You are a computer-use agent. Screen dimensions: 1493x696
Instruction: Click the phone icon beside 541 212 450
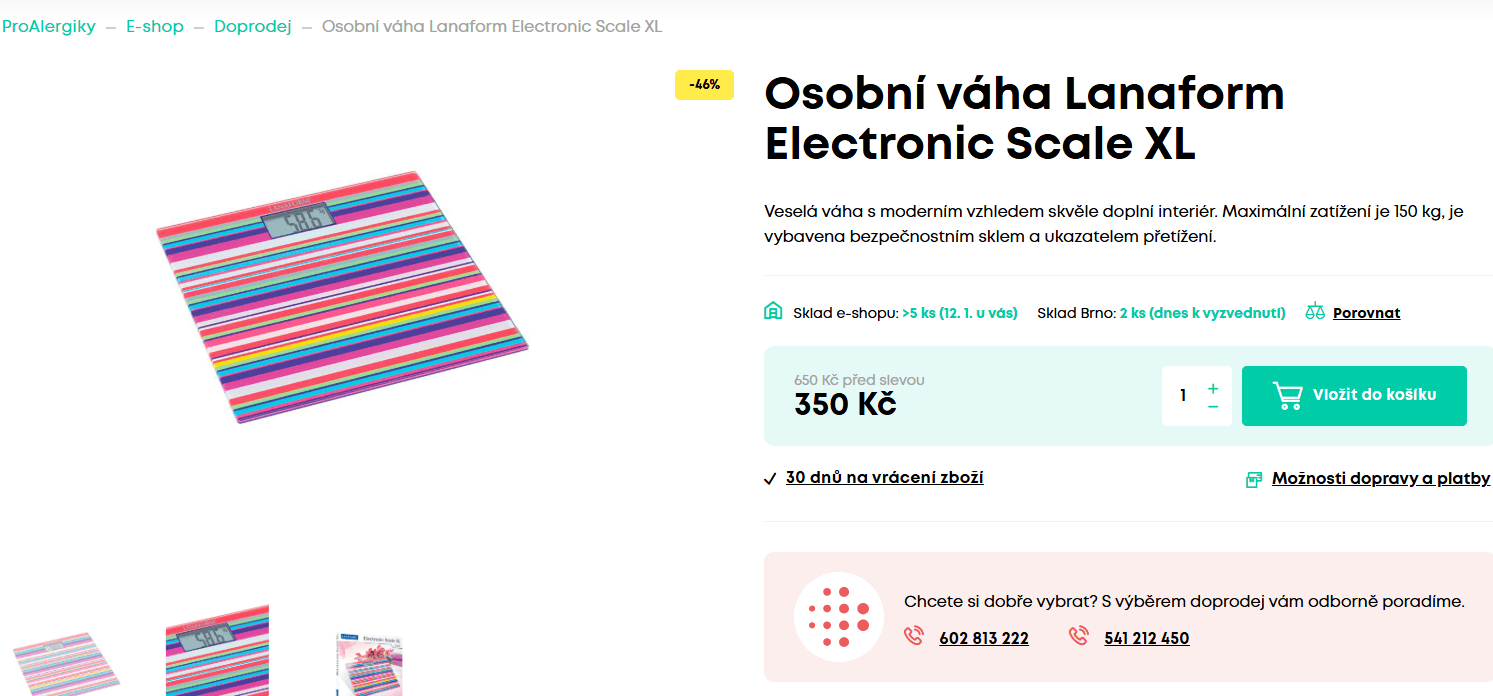(x=1078, y=637)
